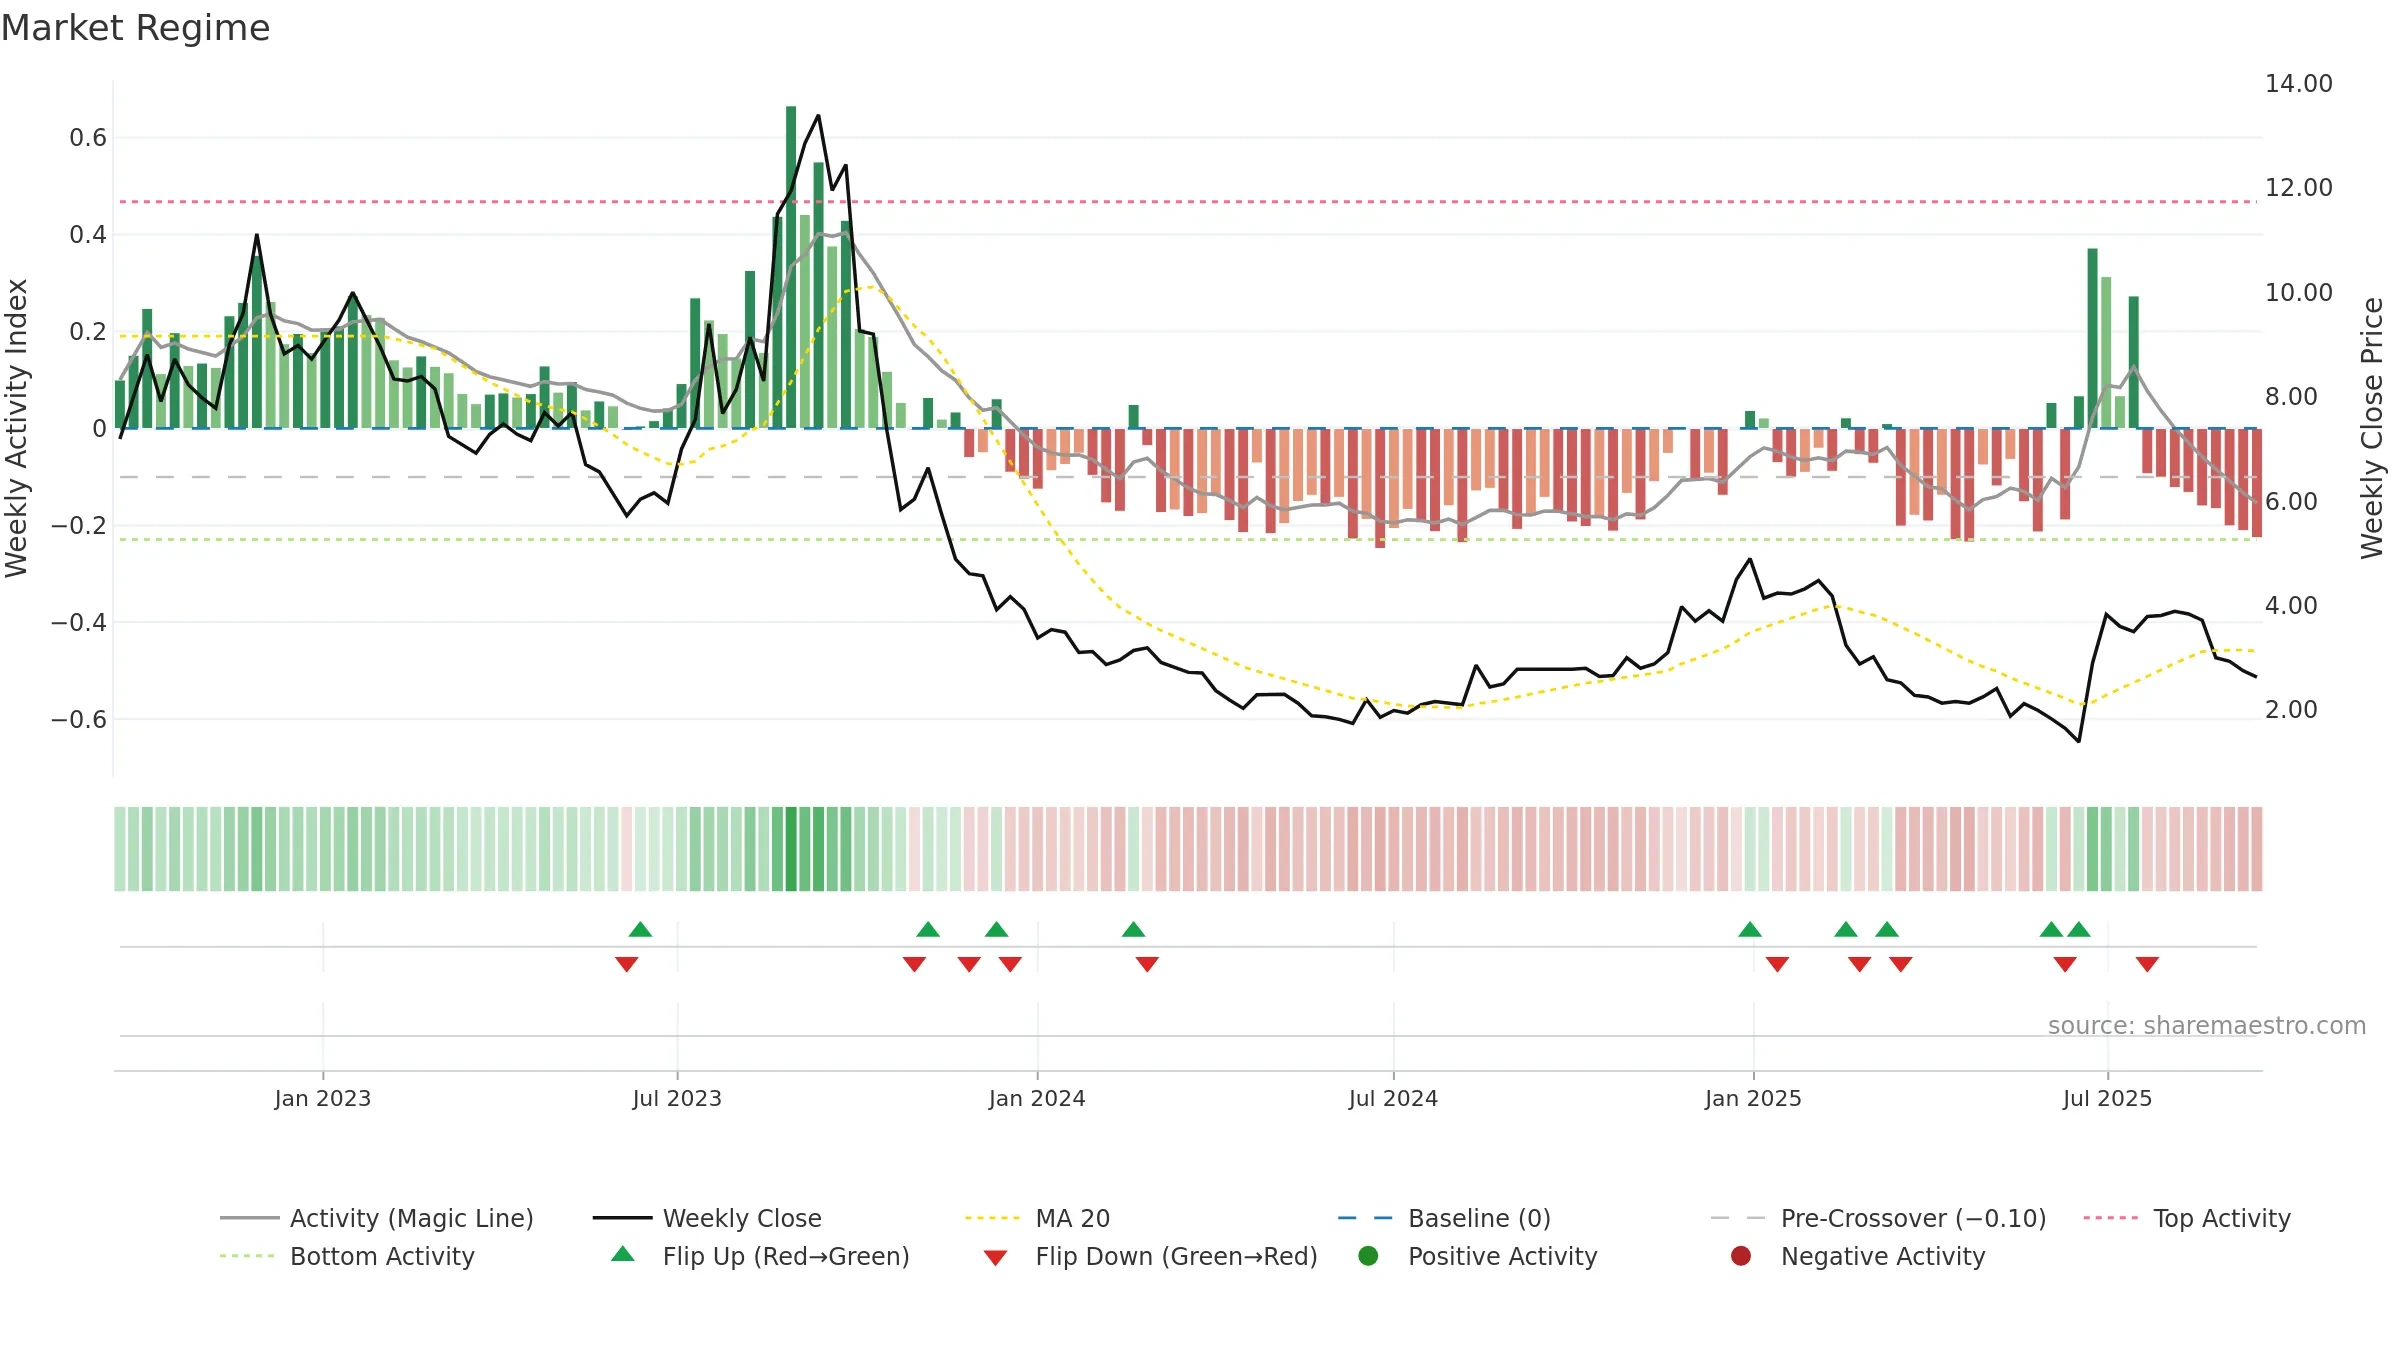Click the weekly close peak near 13
Image resolution: width=2400 pixels, height=1350 pixels.
coord(819,116)
